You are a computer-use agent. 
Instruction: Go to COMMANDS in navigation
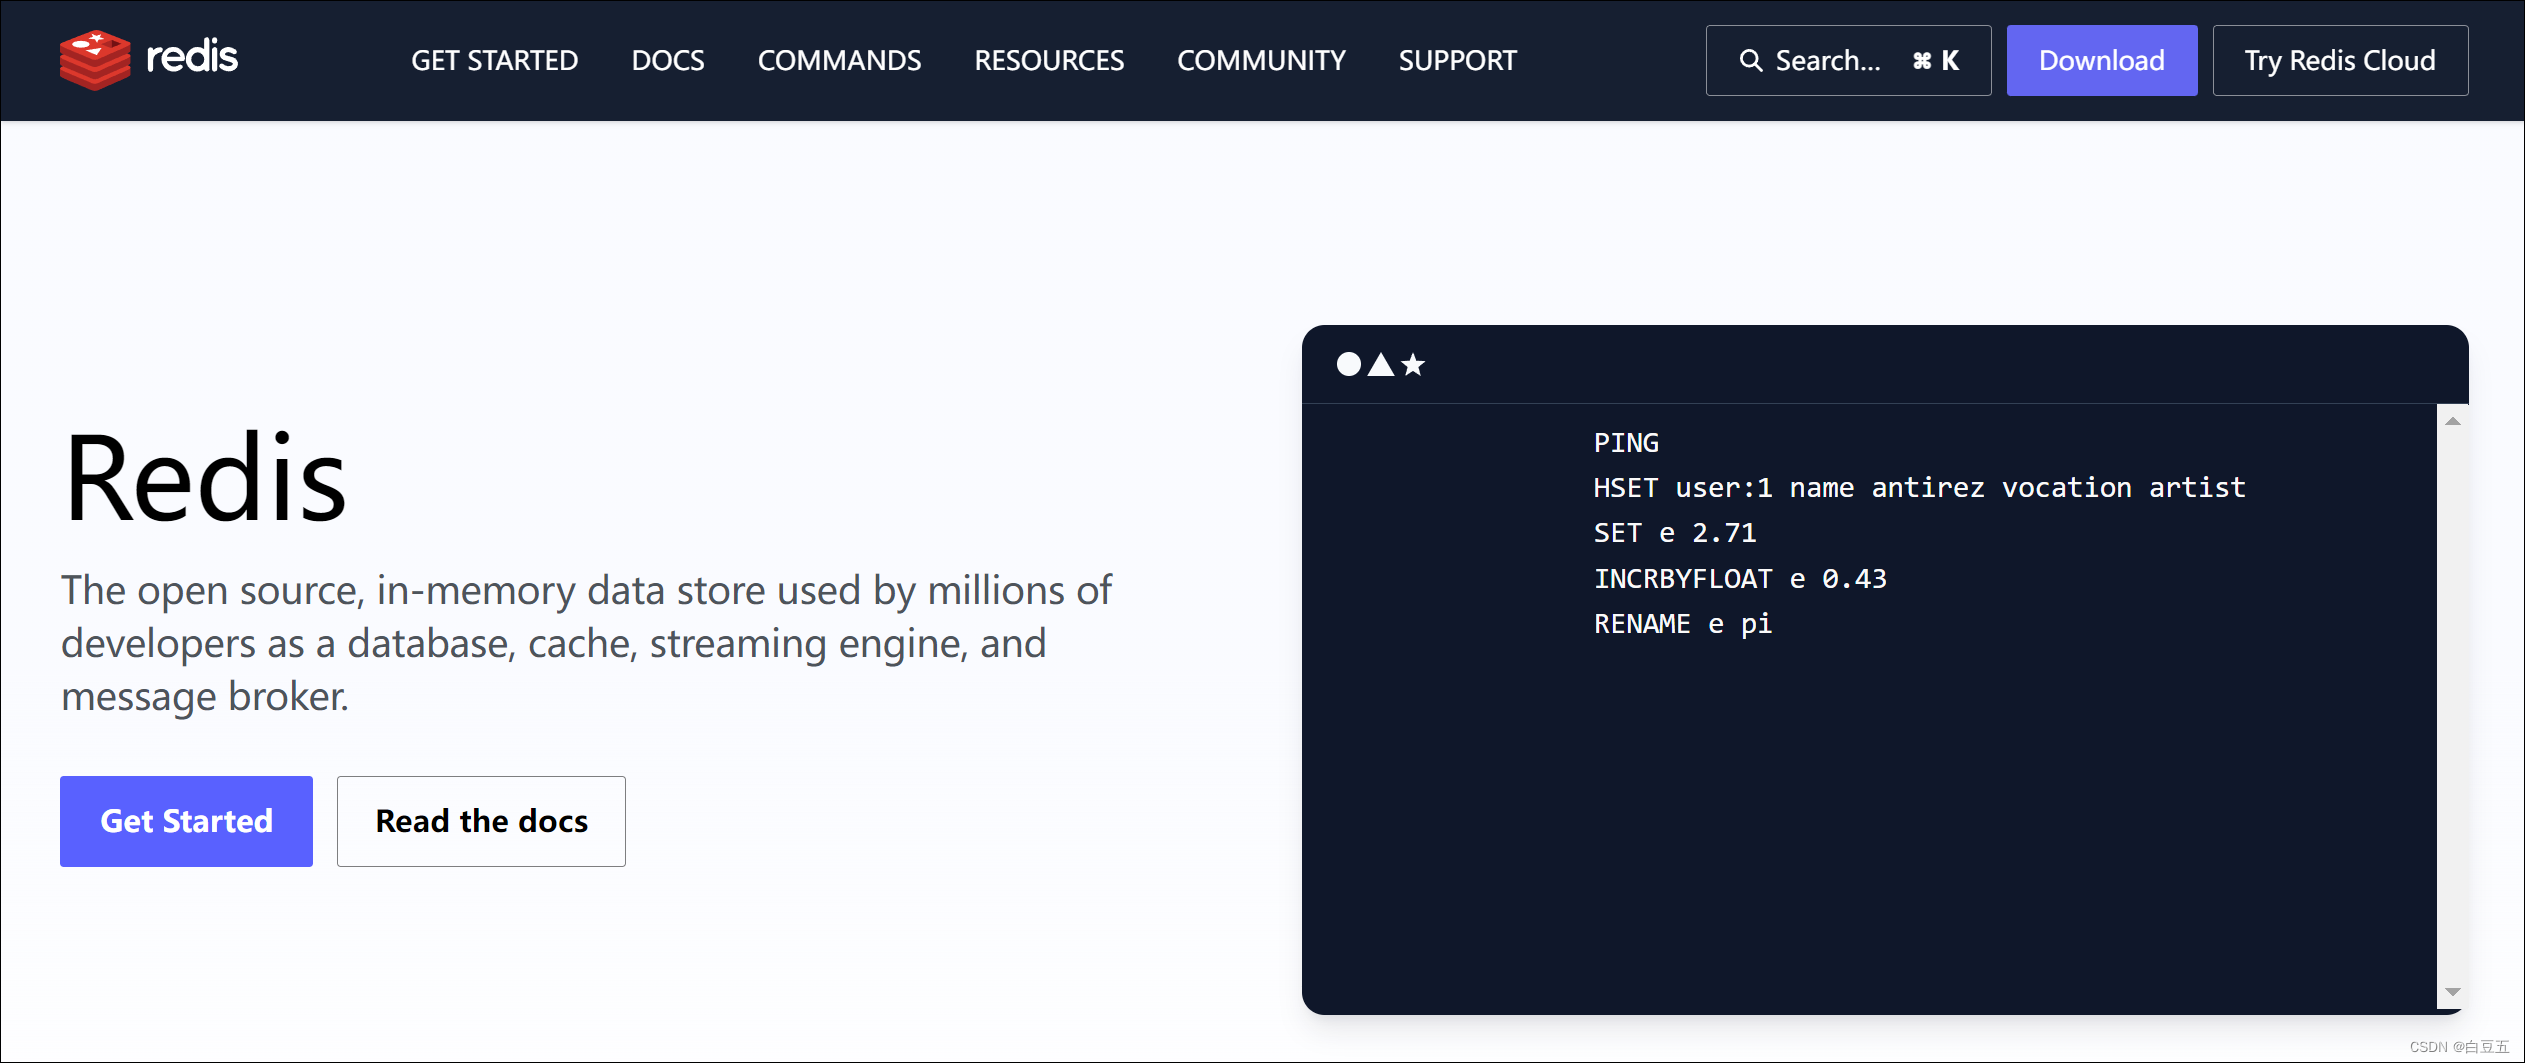(x=839, y=60)
